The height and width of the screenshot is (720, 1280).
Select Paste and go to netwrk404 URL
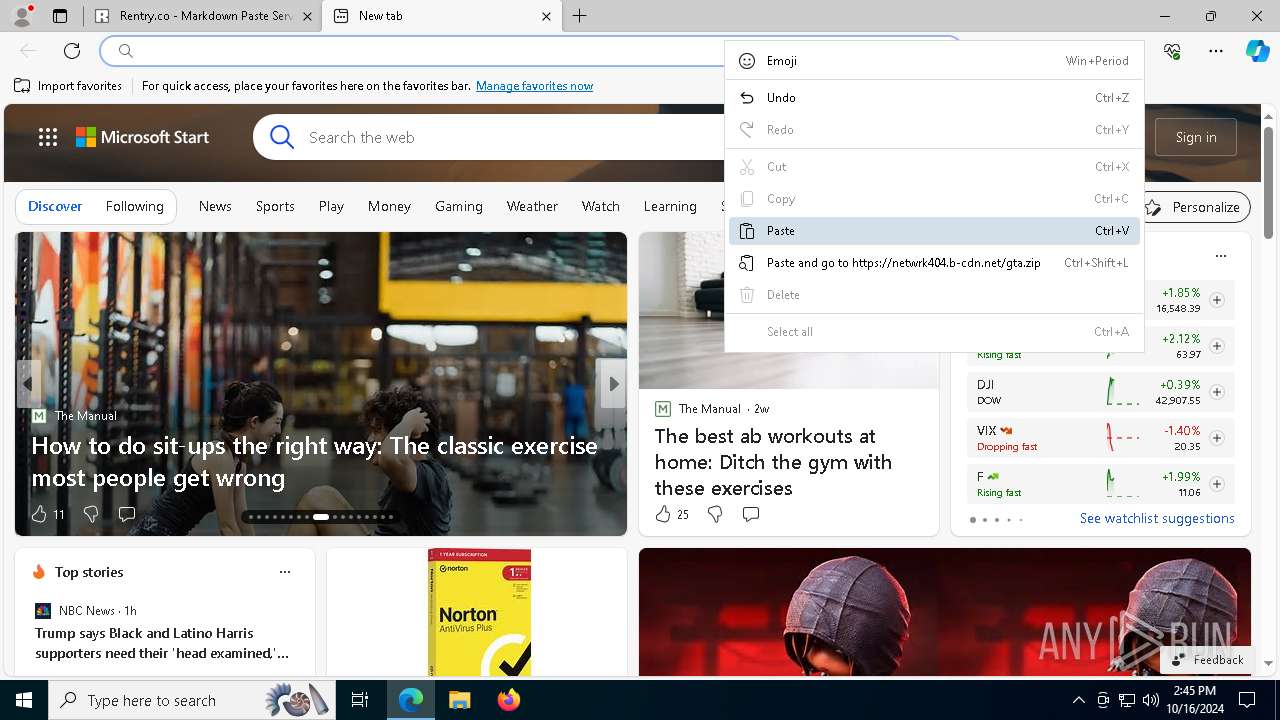[x=934, y=263]
